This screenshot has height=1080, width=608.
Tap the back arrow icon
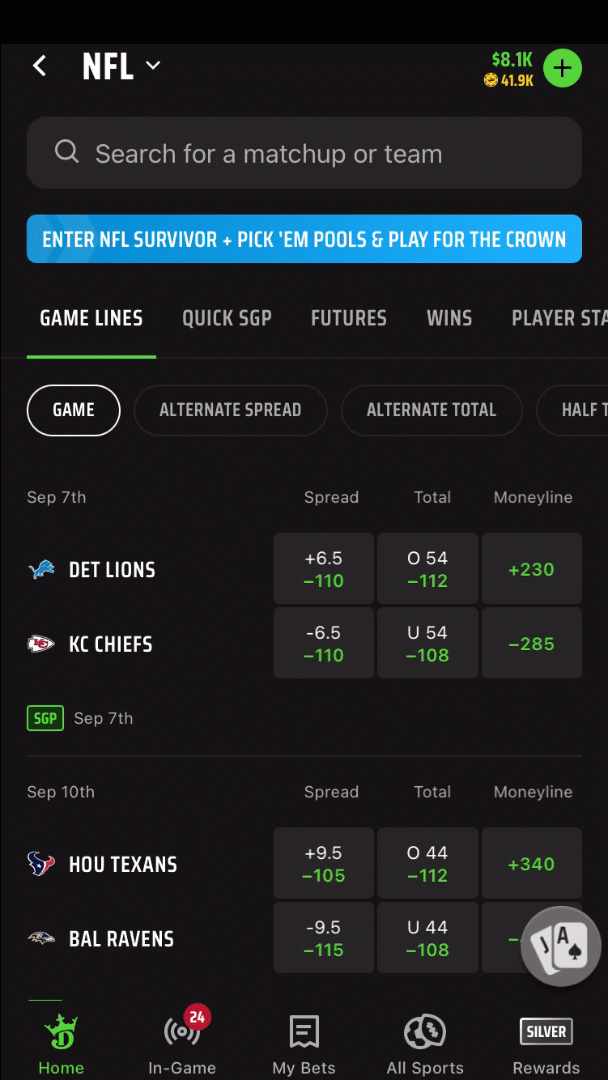point(40,66)
